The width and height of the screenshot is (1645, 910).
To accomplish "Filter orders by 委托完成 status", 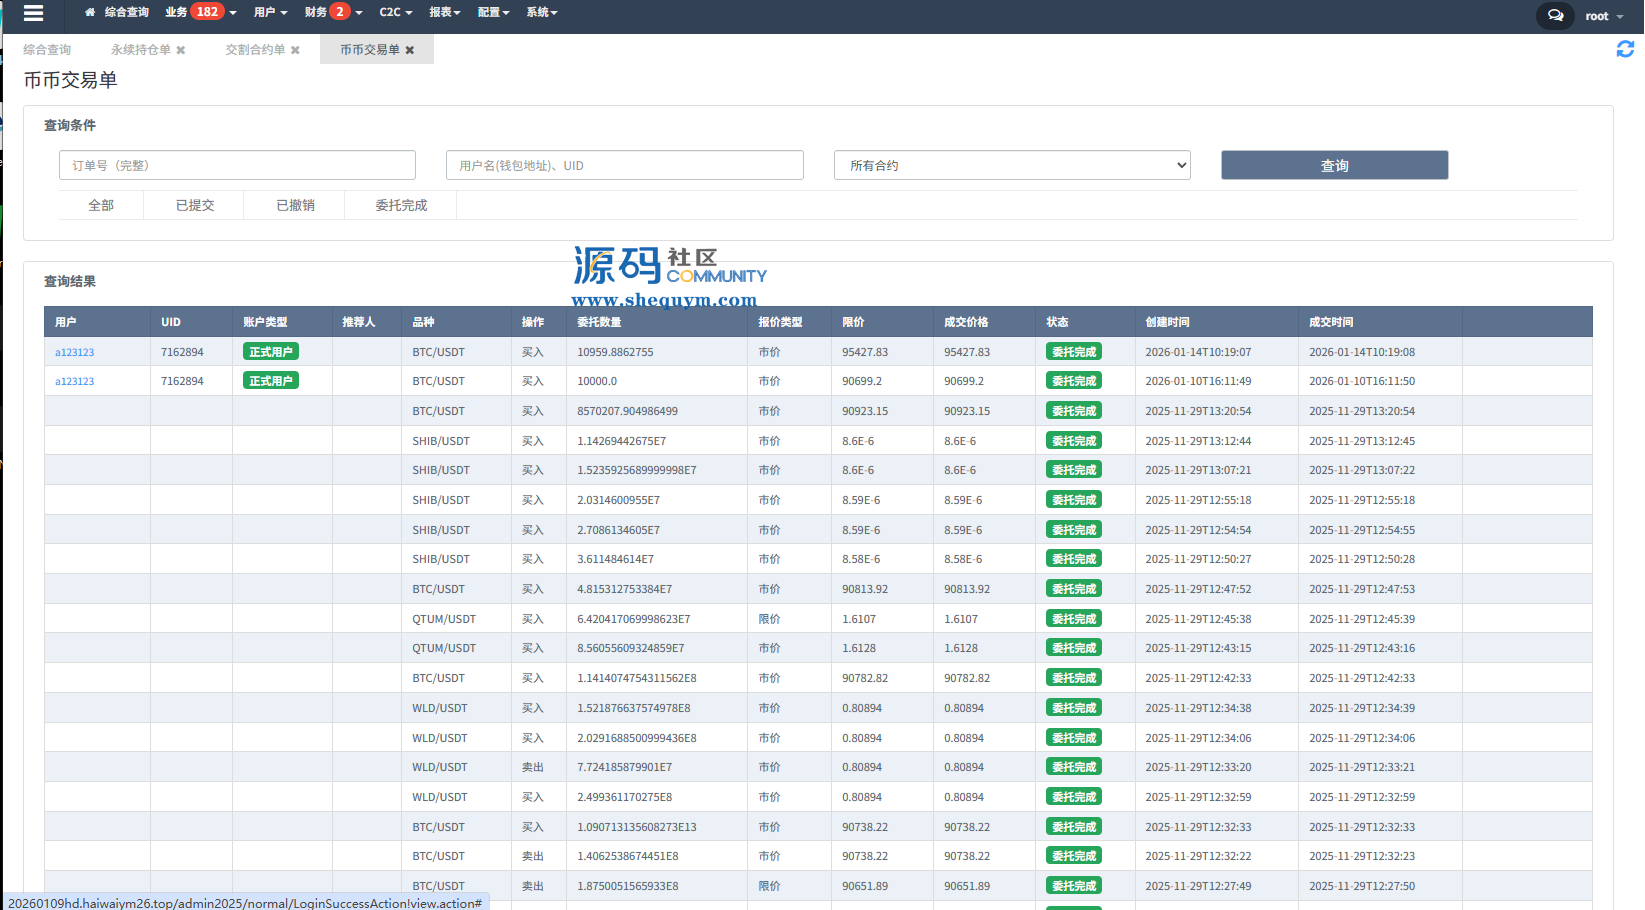I will tap(401, 205).
